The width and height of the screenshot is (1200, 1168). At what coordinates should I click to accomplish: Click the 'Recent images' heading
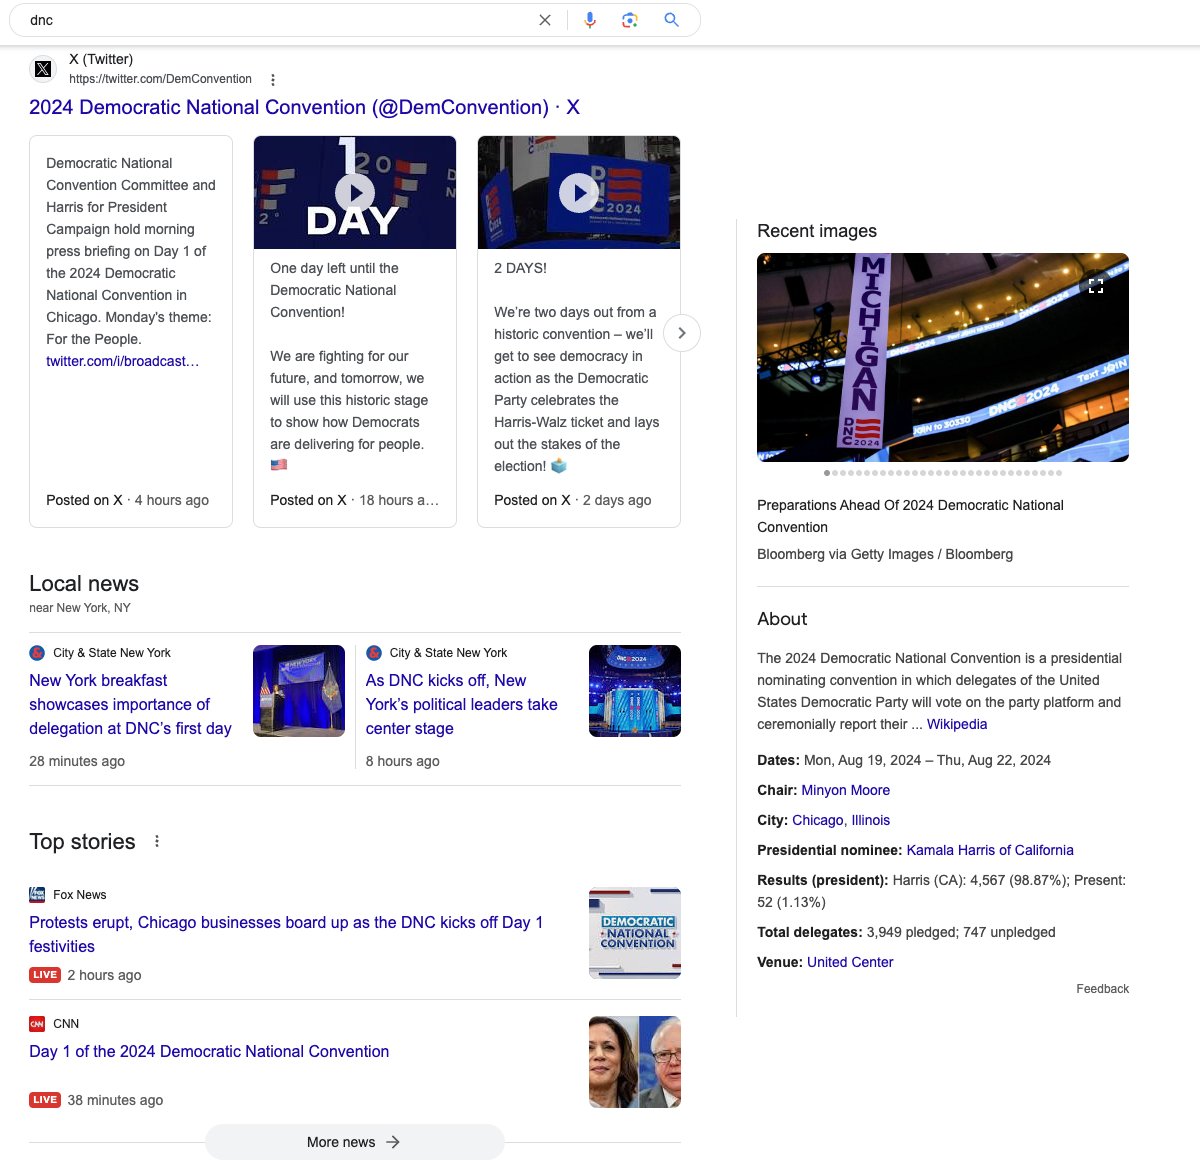click(817, 231)
